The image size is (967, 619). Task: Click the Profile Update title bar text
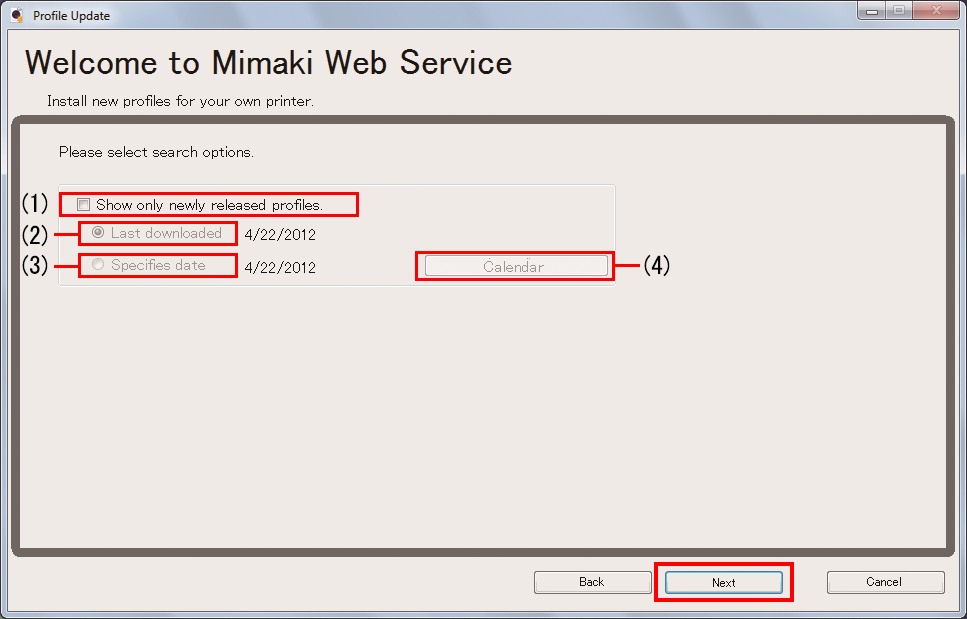coord(71,16)
